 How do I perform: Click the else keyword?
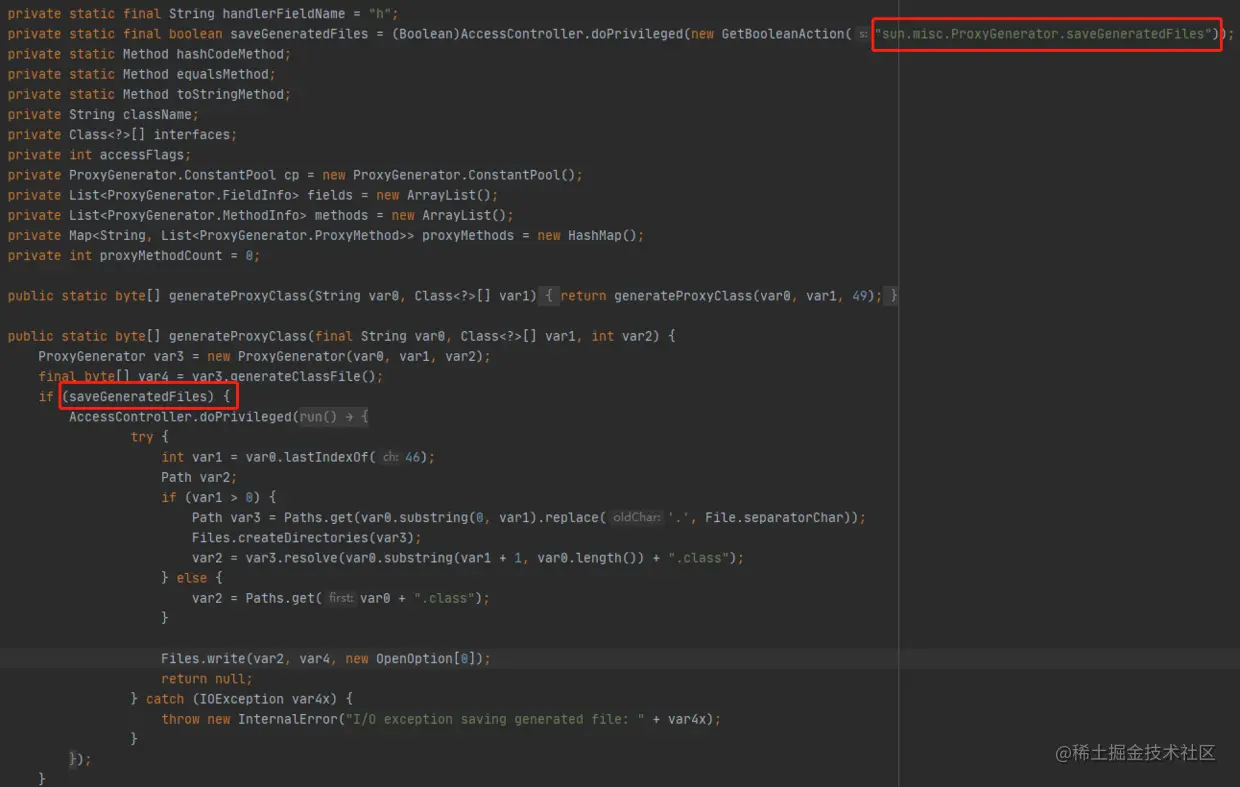pos(192,578)
